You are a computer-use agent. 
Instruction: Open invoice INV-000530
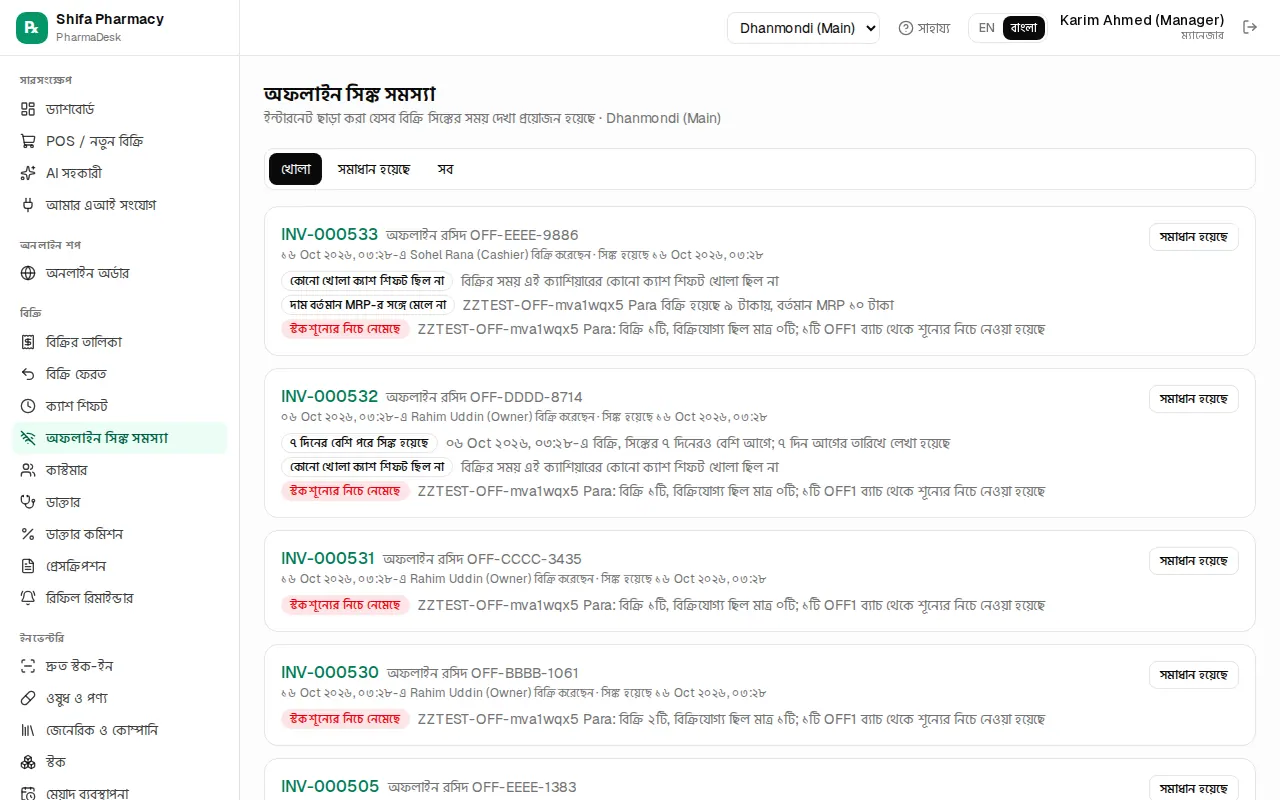click(x=330, y=673)
